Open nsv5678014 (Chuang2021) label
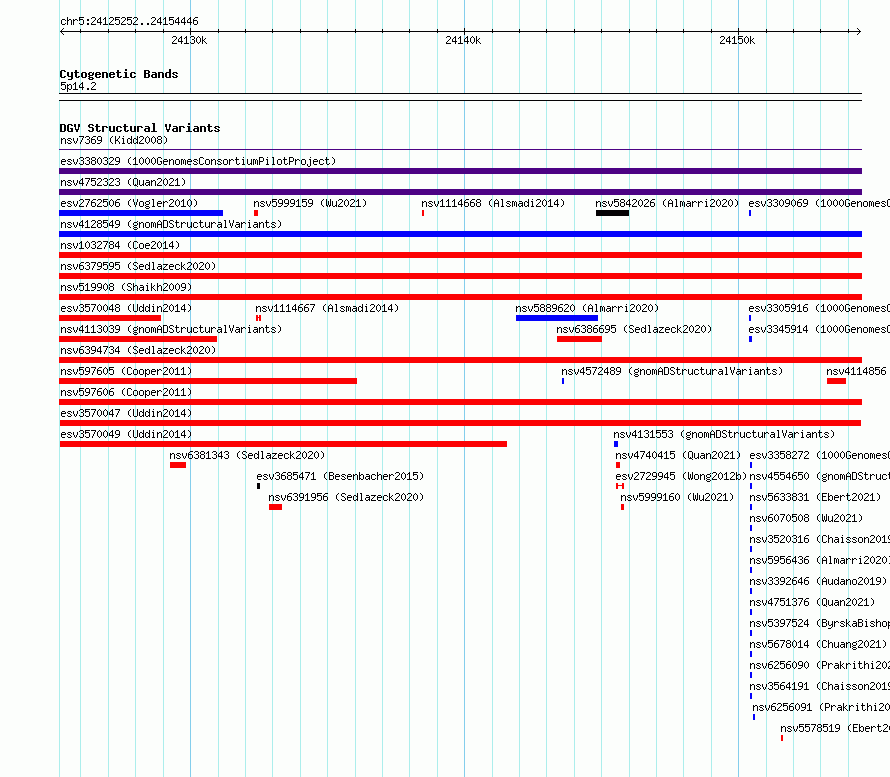This screenshot has height=777, width=890. point(818,644)
